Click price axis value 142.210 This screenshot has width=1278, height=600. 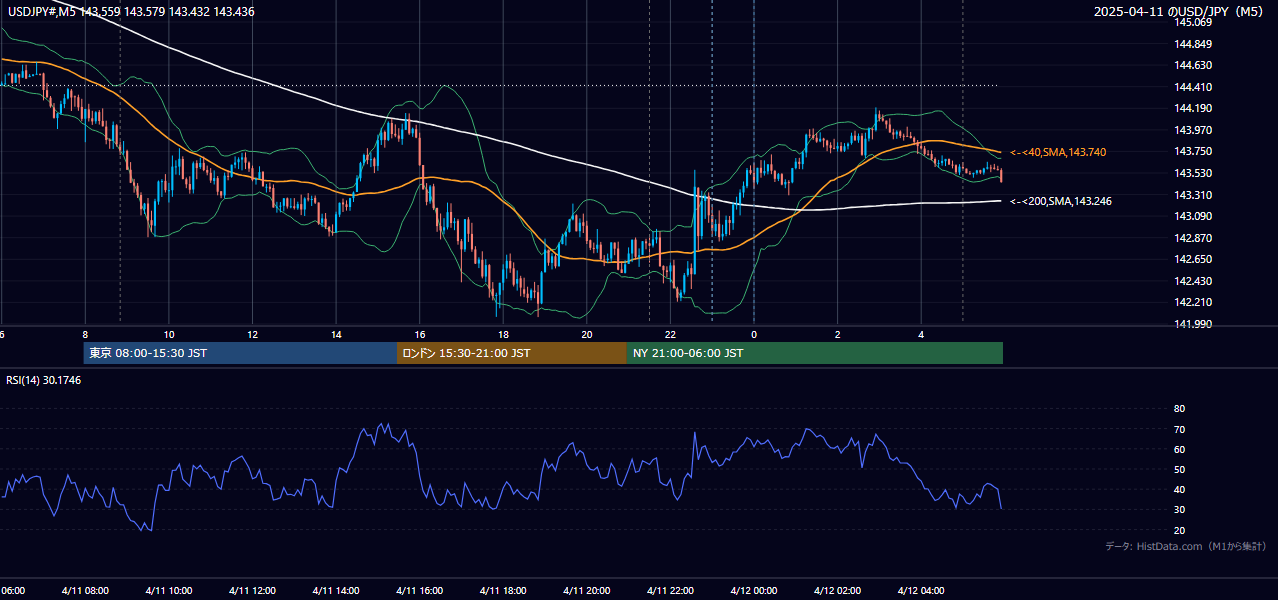[1192, 302]
